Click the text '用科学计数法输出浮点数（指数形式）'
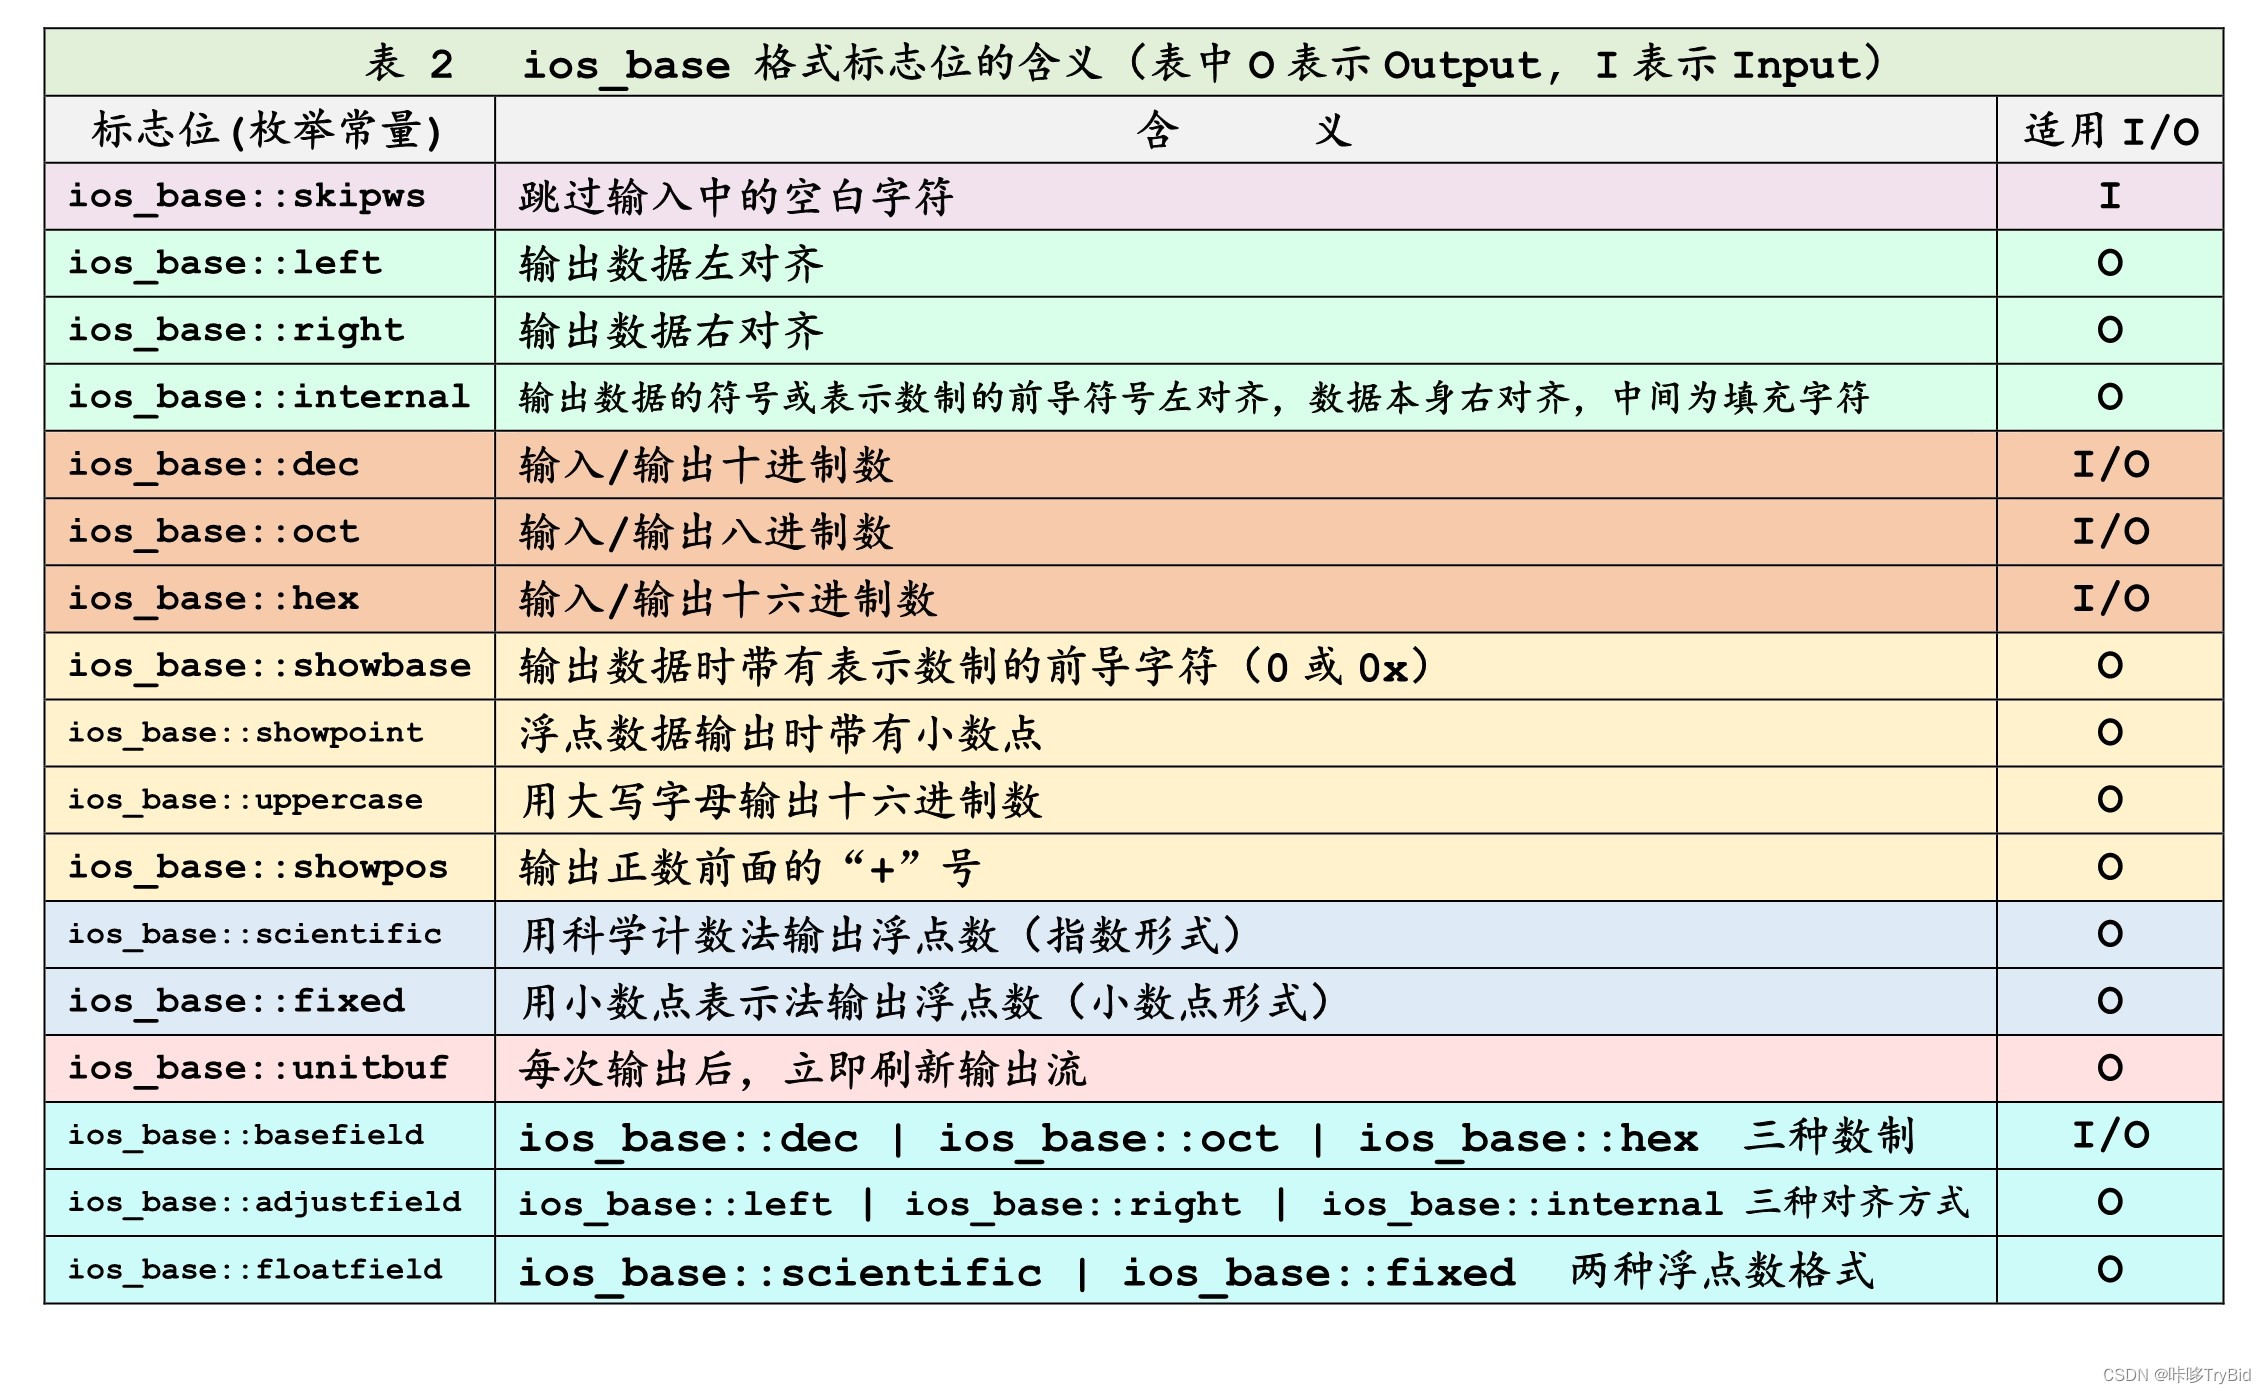The height and width of the screenshot is (1394, 2266). [x=884, y=935]
